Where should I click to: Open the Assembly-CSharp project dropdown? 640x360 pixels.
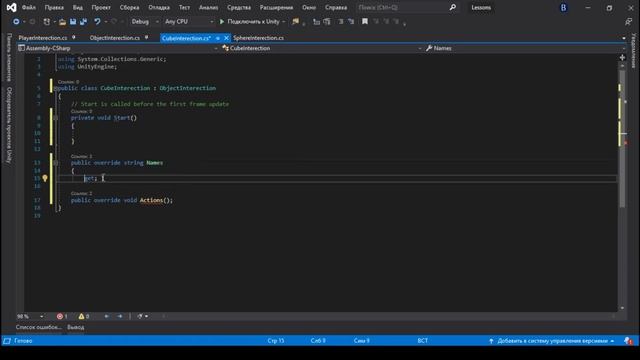[118, 48]
